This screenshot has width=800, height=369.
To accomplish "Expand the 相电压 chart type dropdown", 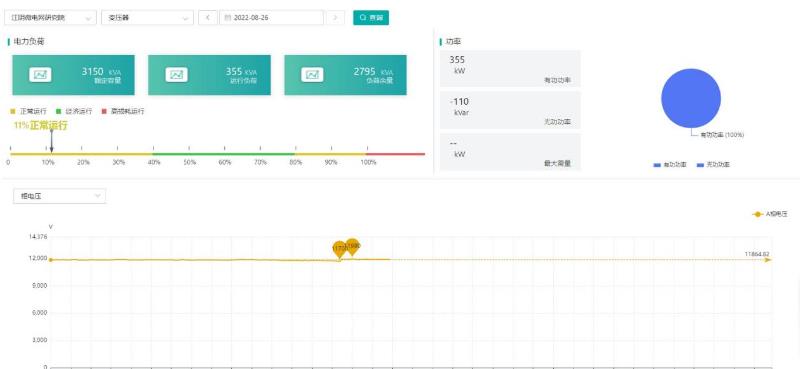I will click(59, 196).
